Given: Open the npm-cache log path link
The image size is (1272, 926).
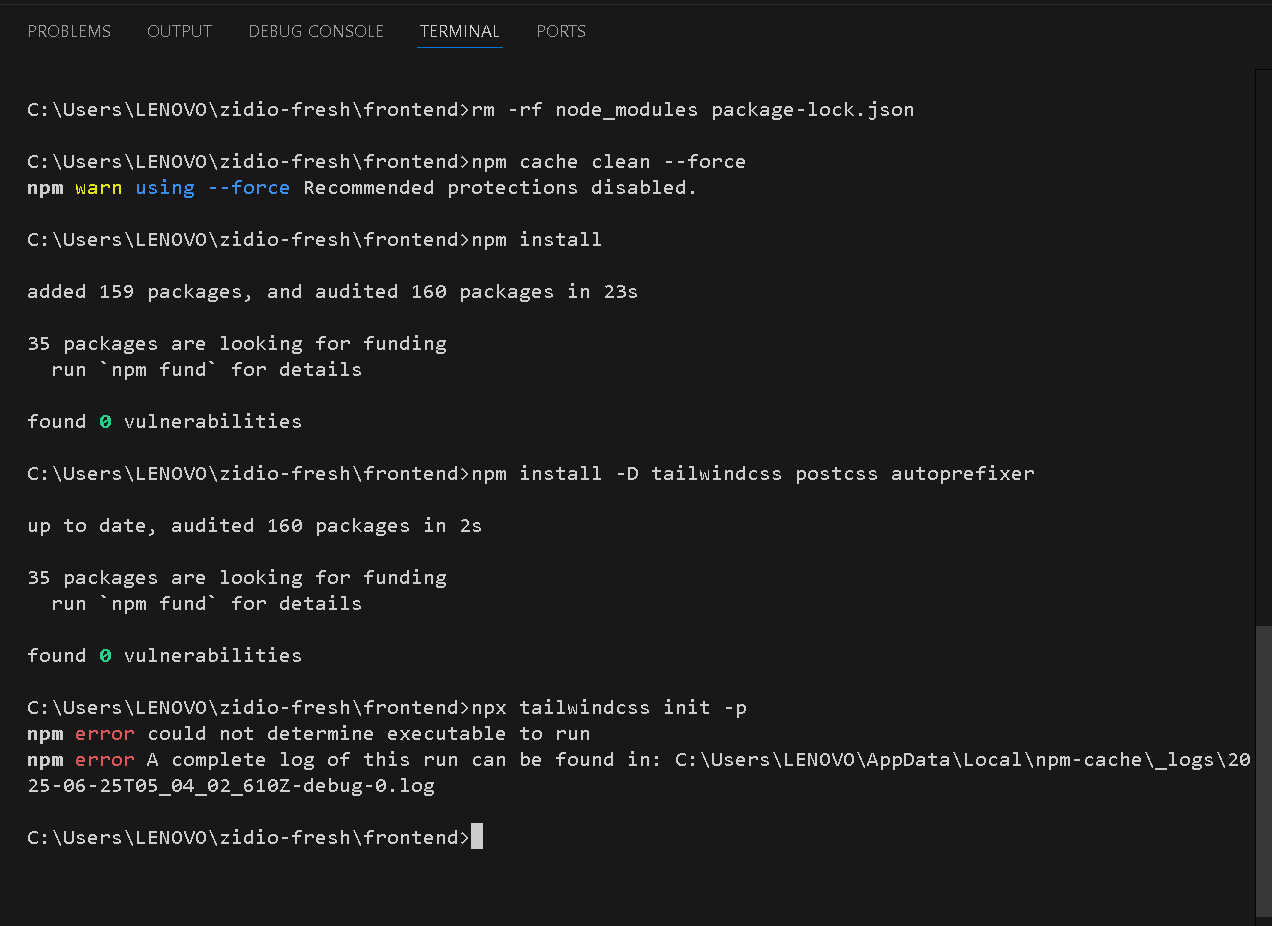Looking at the screenshot, I should click(960, 760).
